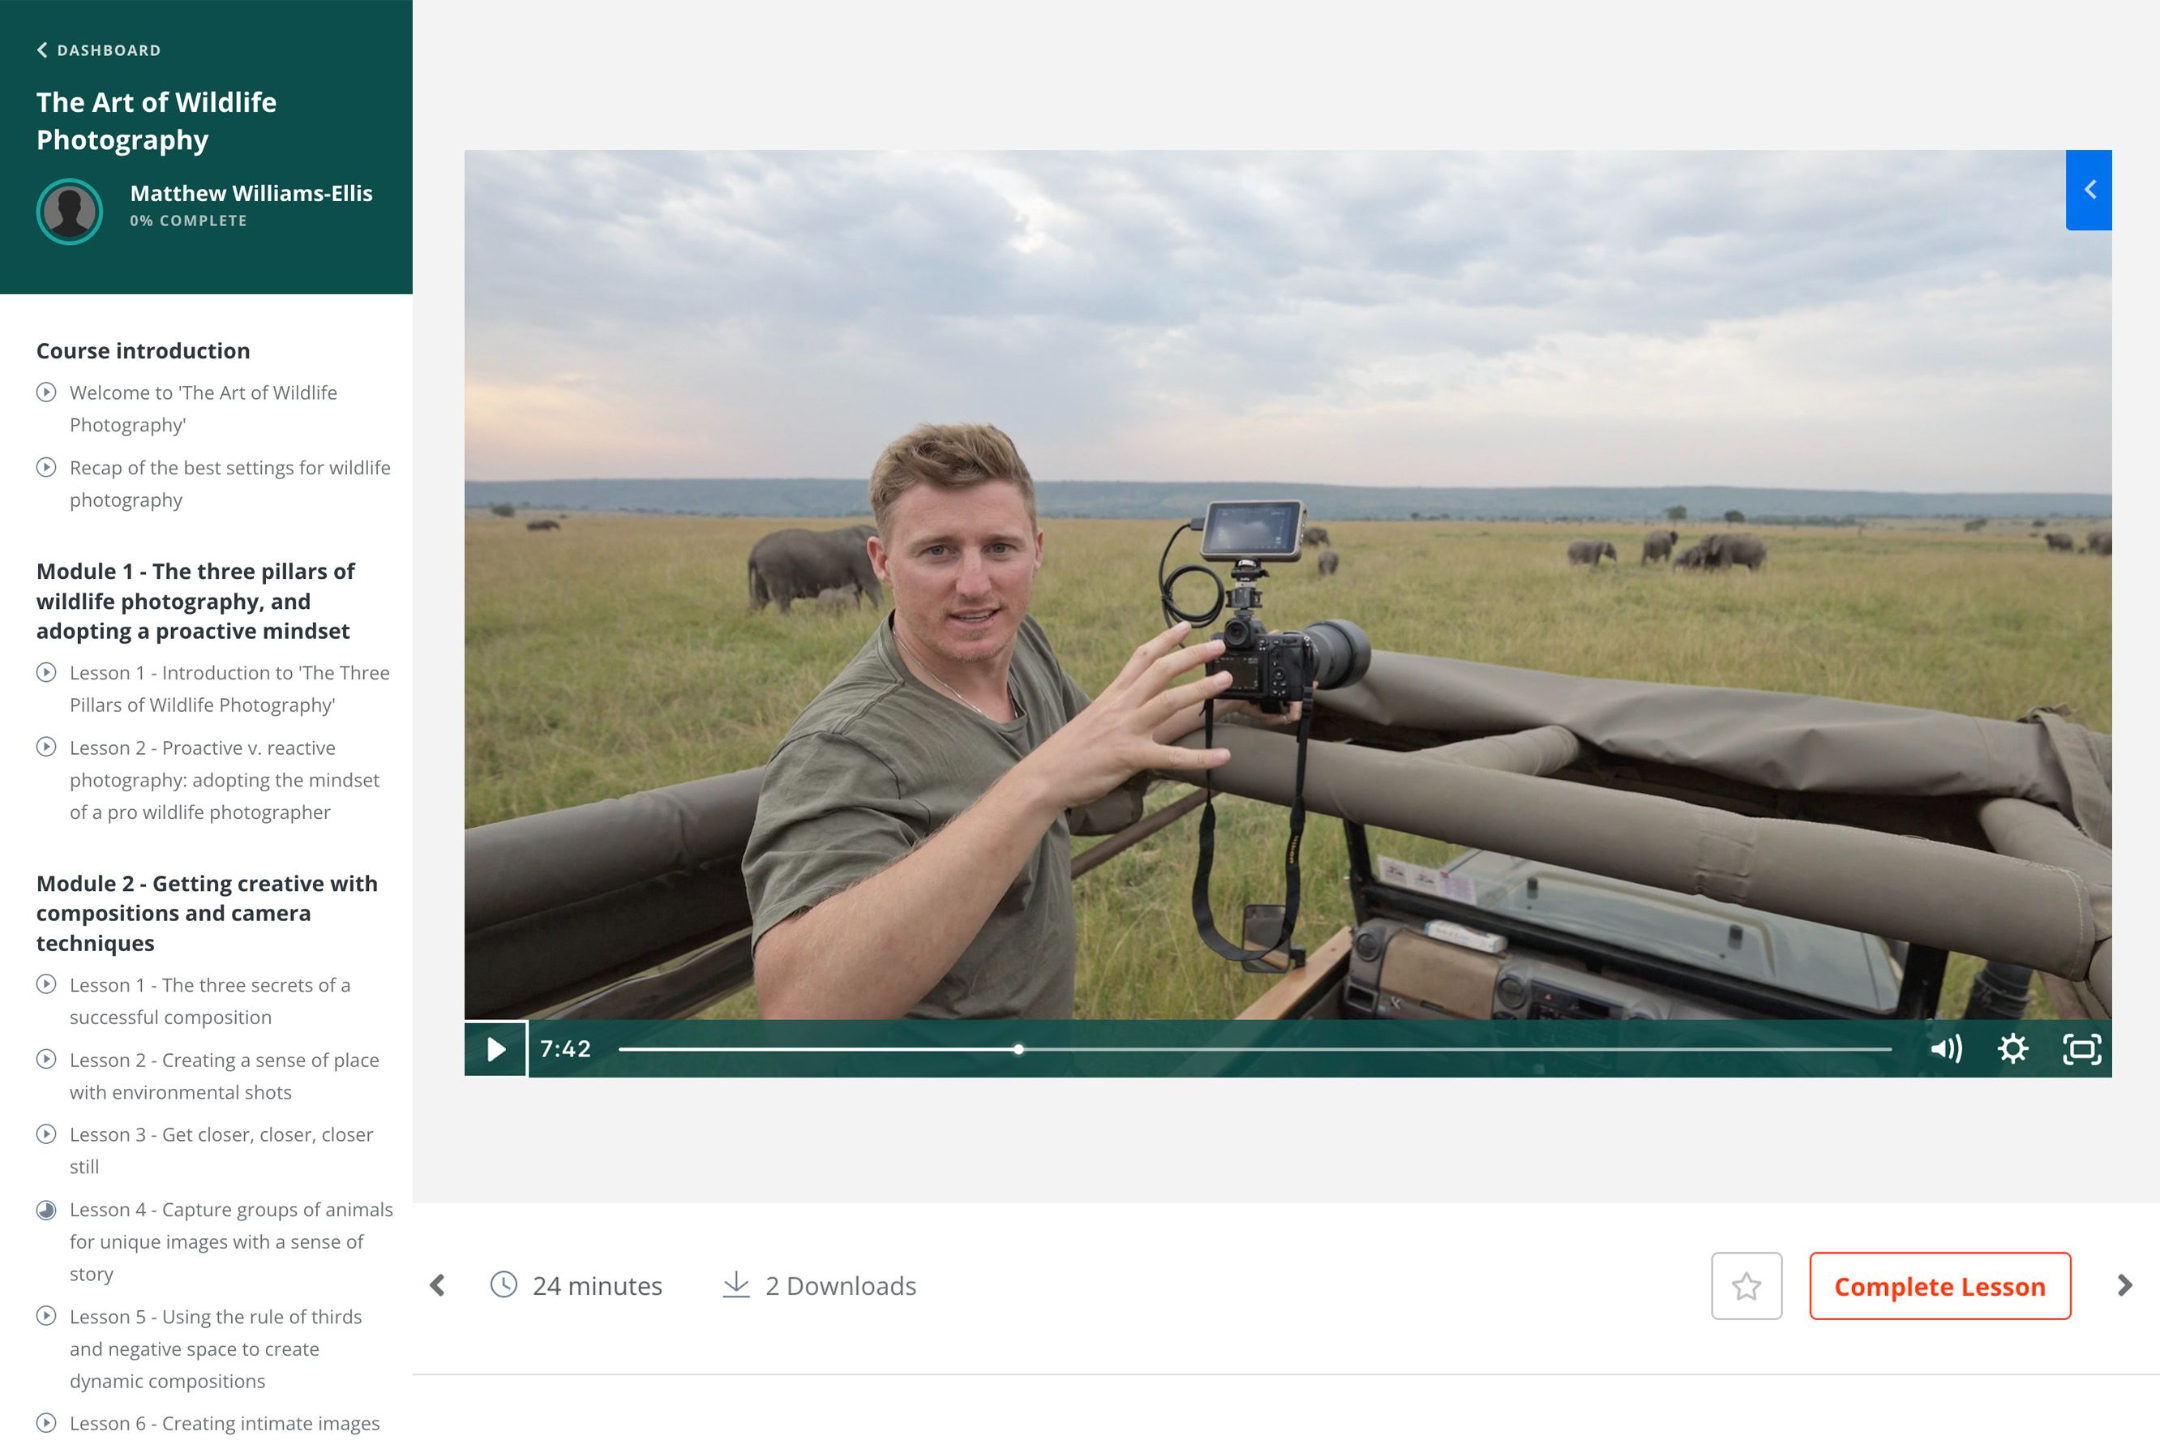The image size is (2160, 1440).
Task: Click the clock icon by 24 minutes
Action: tap(504, 1285)
